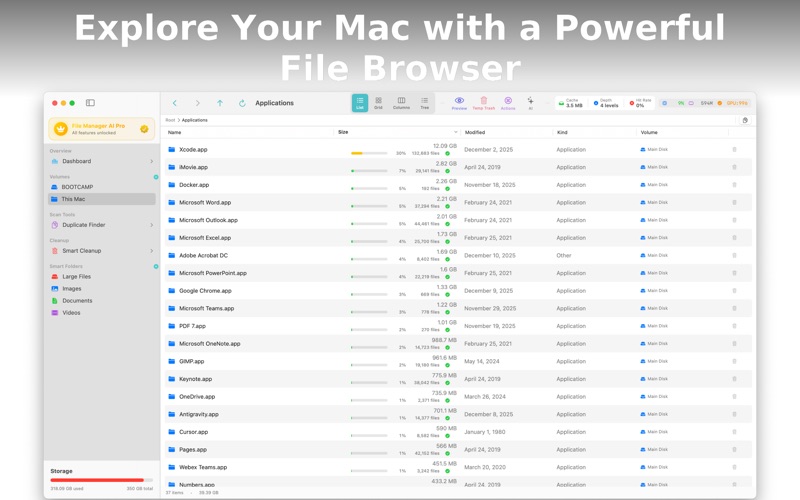Click the Microsoft Outlook.app folder icon
This screenshot has width=800, height=500.
172,220
